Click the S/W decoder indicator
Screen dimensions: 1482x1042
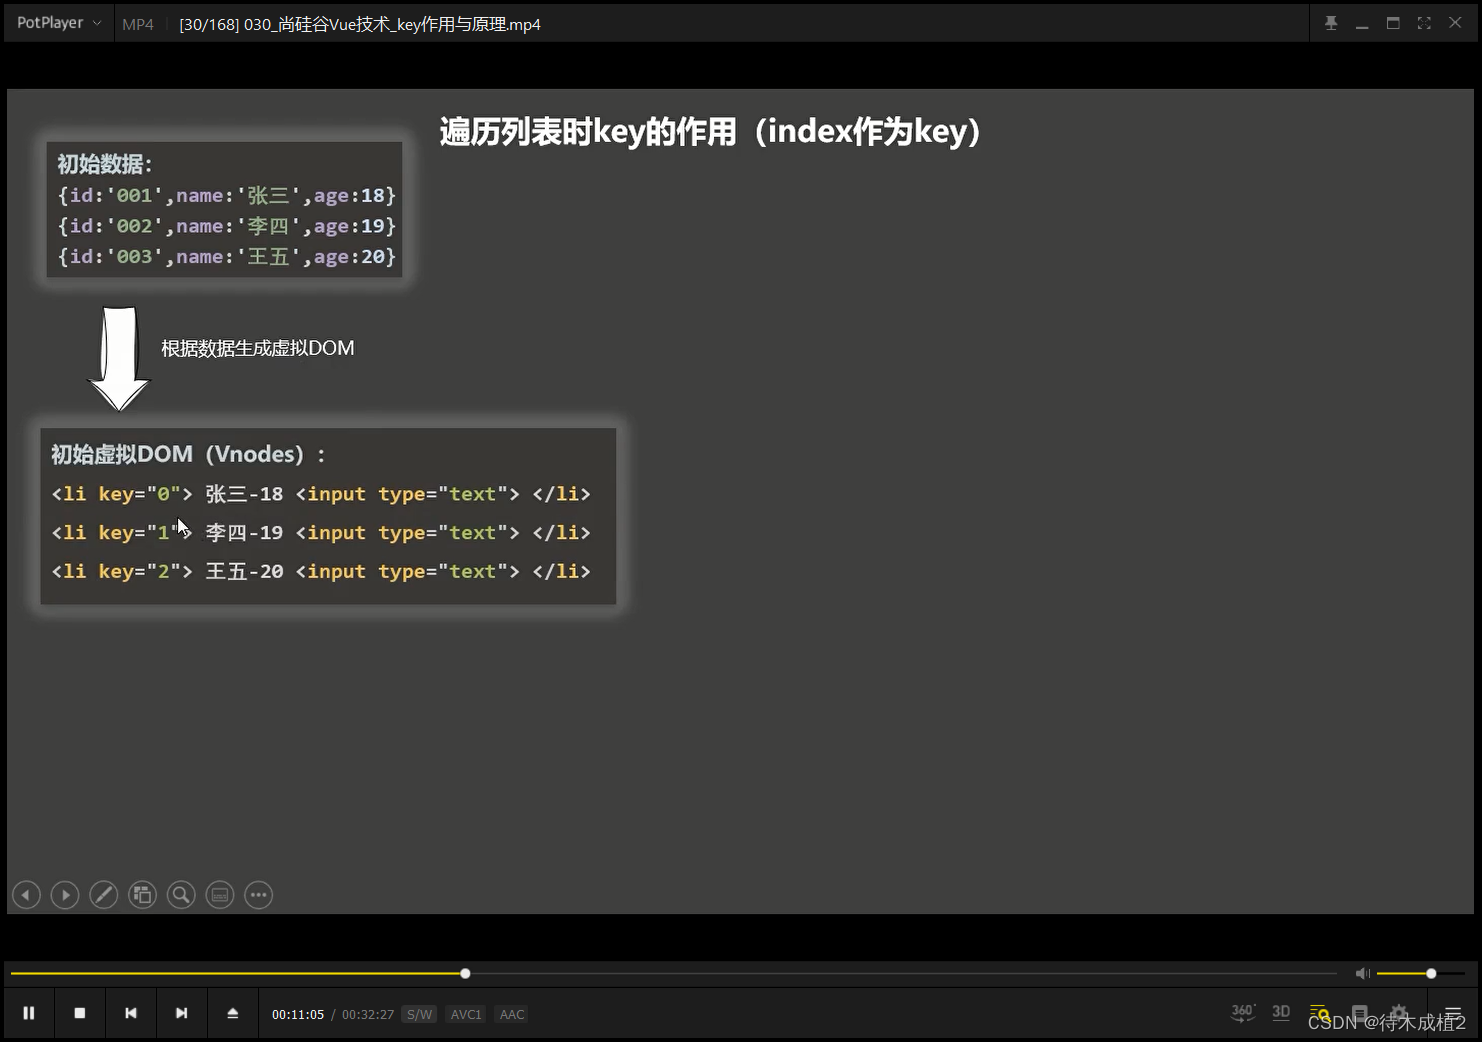click(x=420, y=1014)
